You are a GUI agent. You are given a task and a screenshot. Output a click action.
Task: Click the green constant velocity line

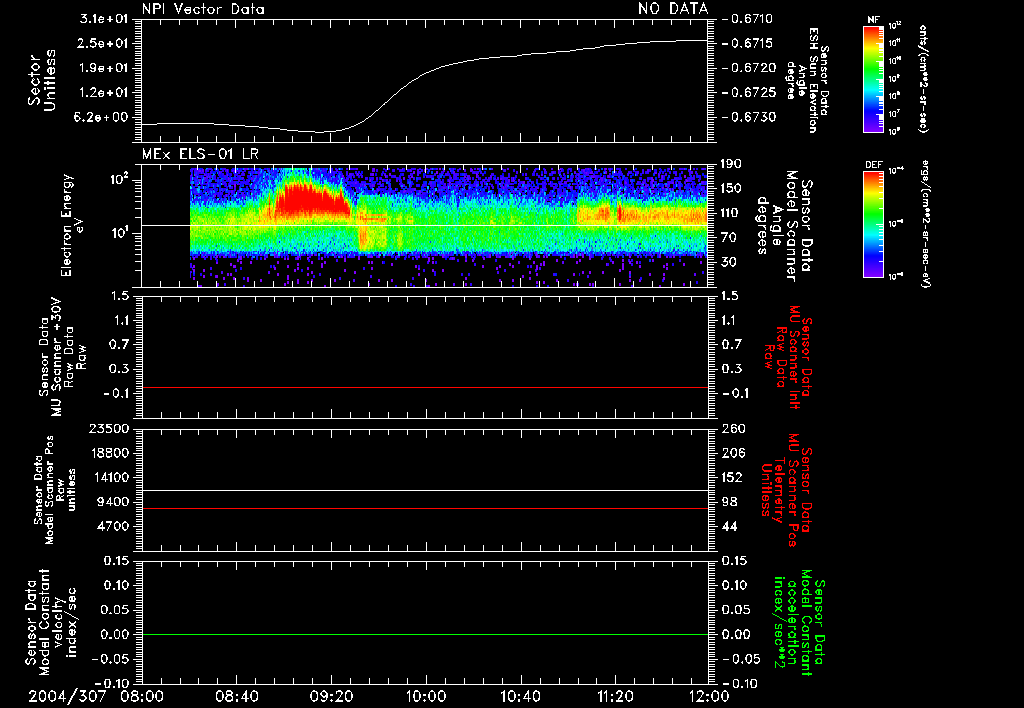pos(424,634)
